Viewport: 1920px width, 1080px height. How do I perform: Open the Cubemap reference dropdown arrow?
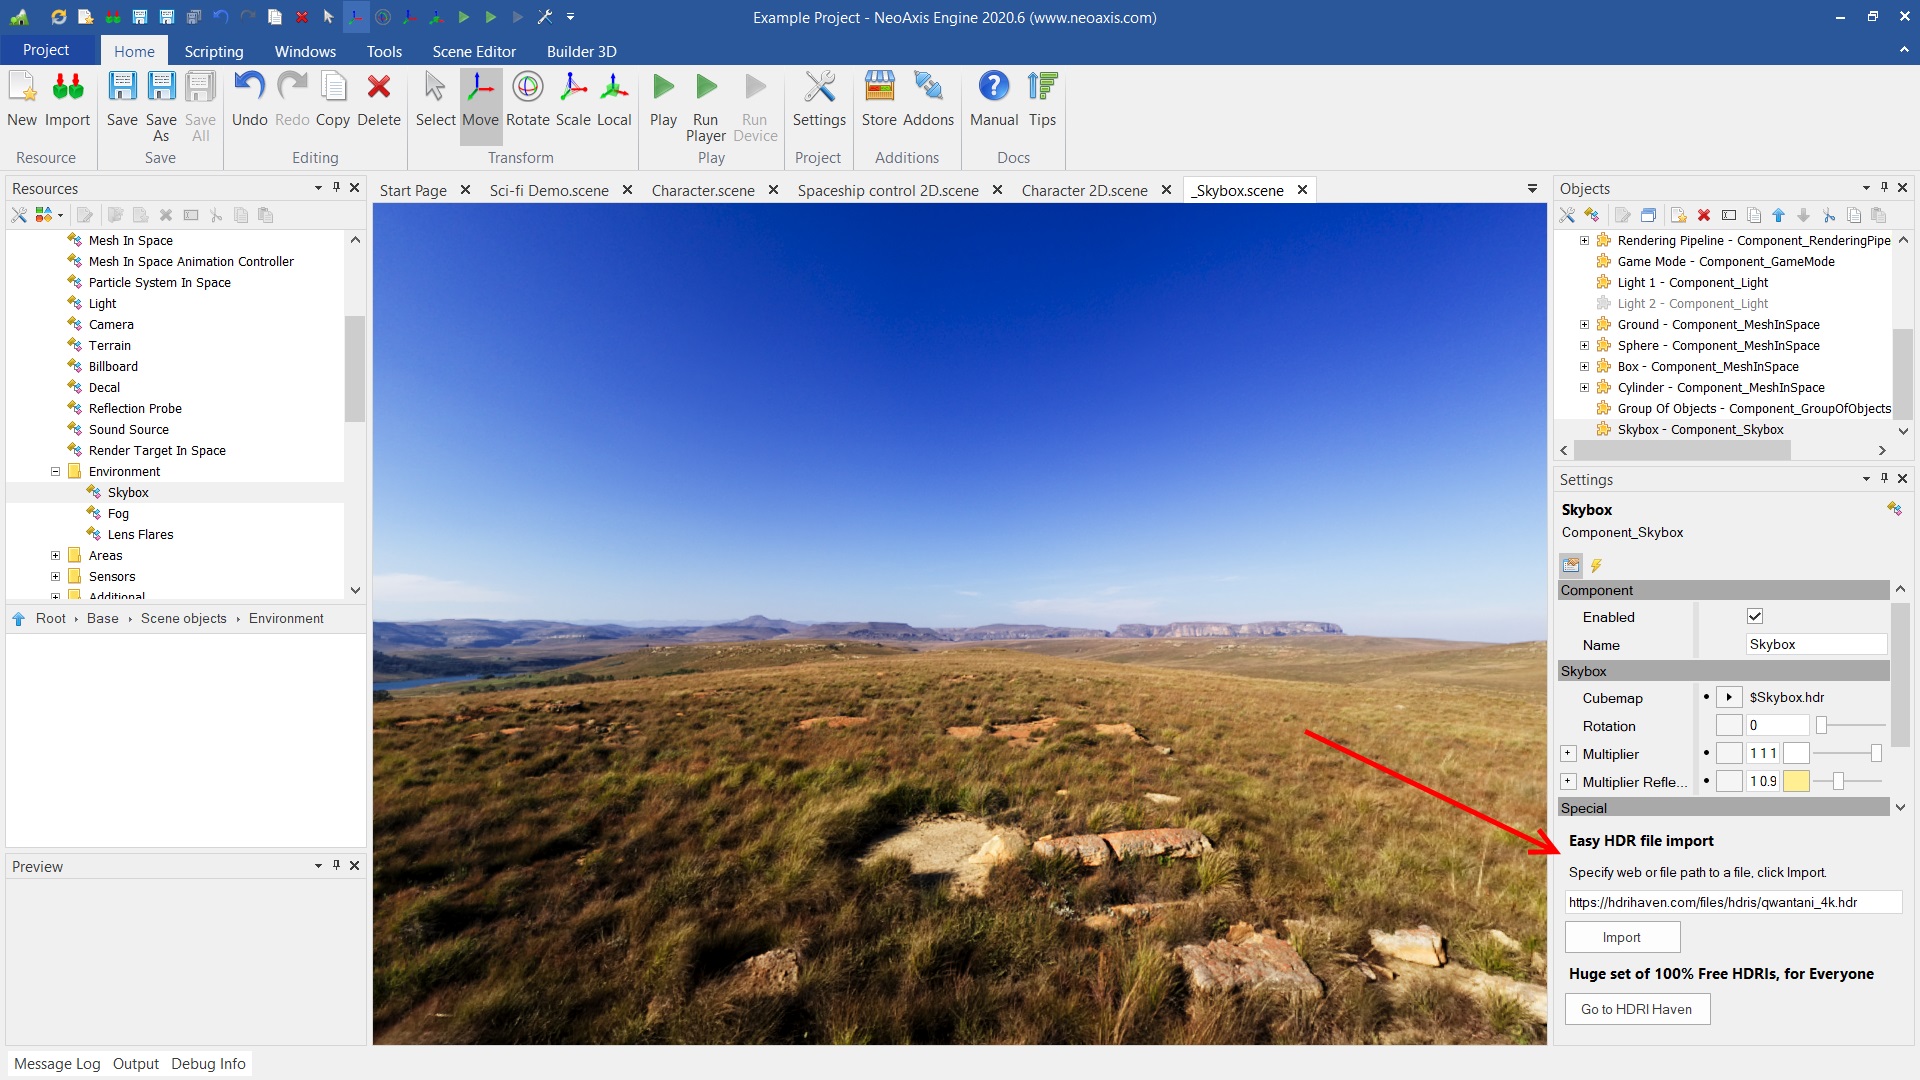(1729, 698)
